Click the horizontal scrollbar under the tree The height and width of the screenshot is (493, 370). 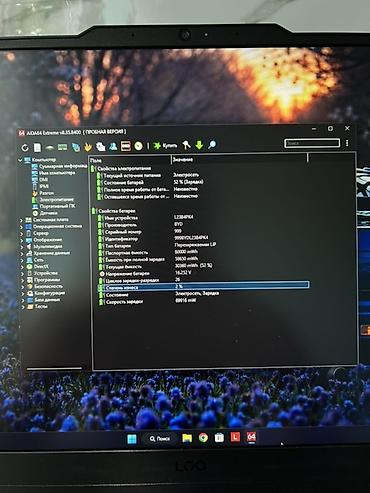(54, 368)
